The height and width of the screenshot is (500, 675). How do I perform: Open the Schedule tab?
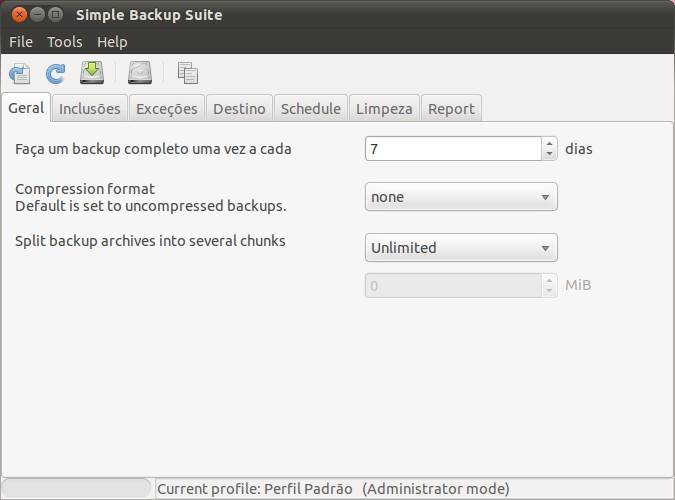(x=311, y=109)
